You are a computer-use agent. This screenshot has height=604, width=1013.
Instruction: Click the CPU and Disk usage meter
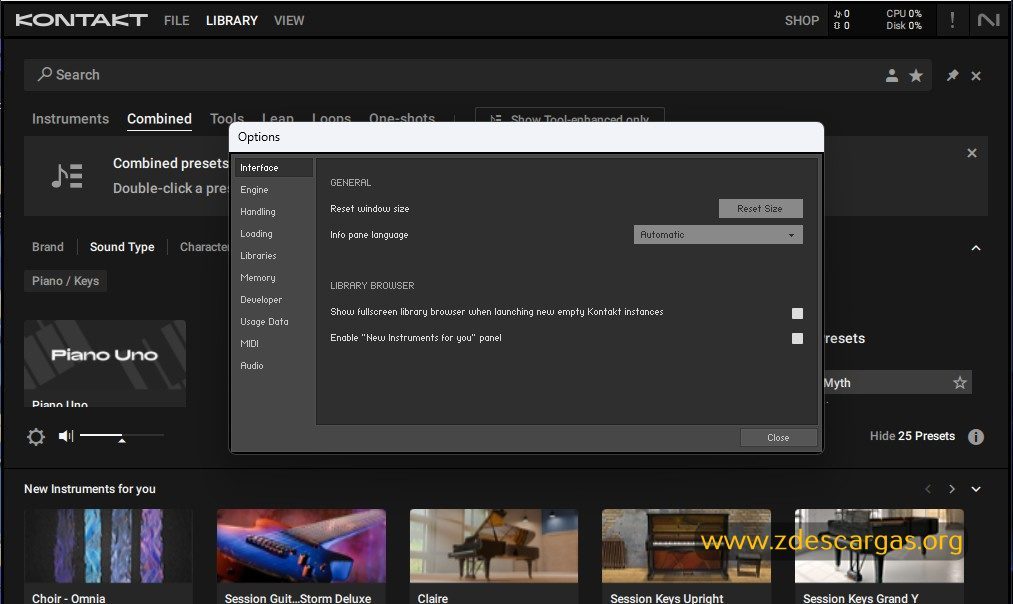tap(904, 19)
